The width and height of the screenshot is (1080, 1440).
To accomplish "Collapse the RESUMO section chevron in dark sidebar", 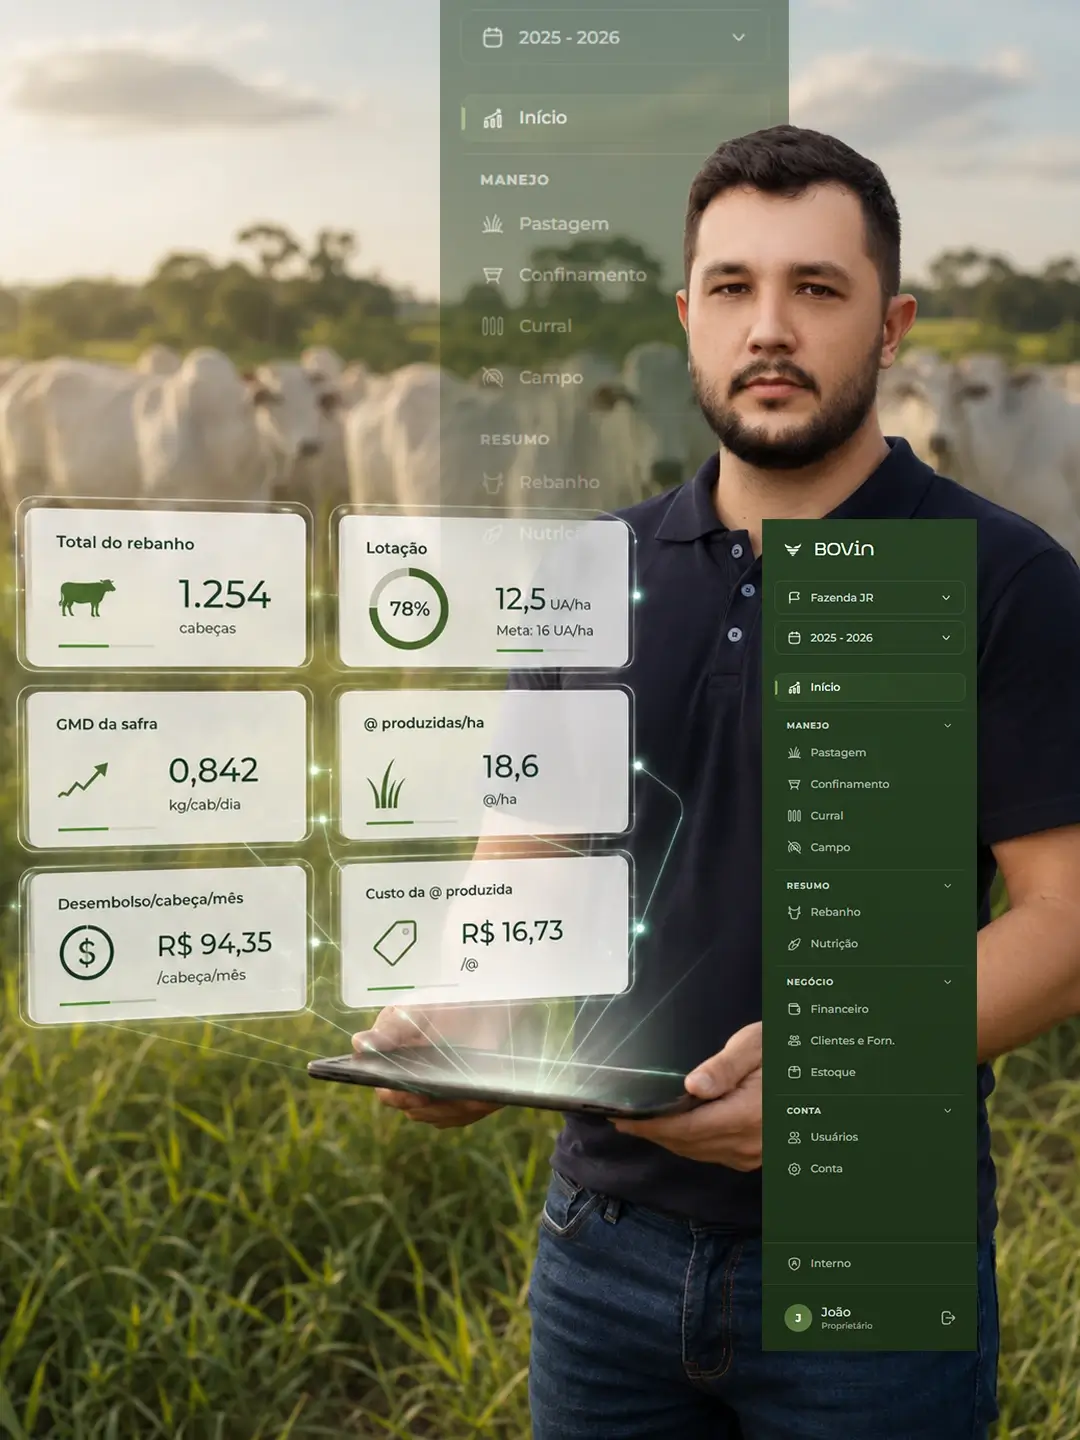I will [947, 885].
